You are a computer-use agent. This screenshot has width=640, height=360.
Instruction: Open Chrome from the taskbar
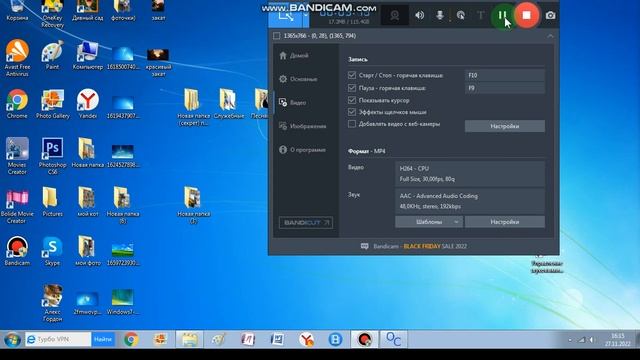[x=131, y=339]
